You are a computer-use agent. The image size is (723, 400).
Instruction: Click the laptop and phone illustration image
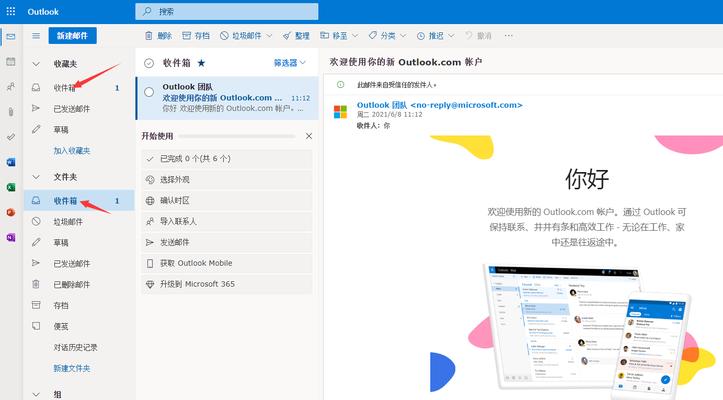point(587,331)
